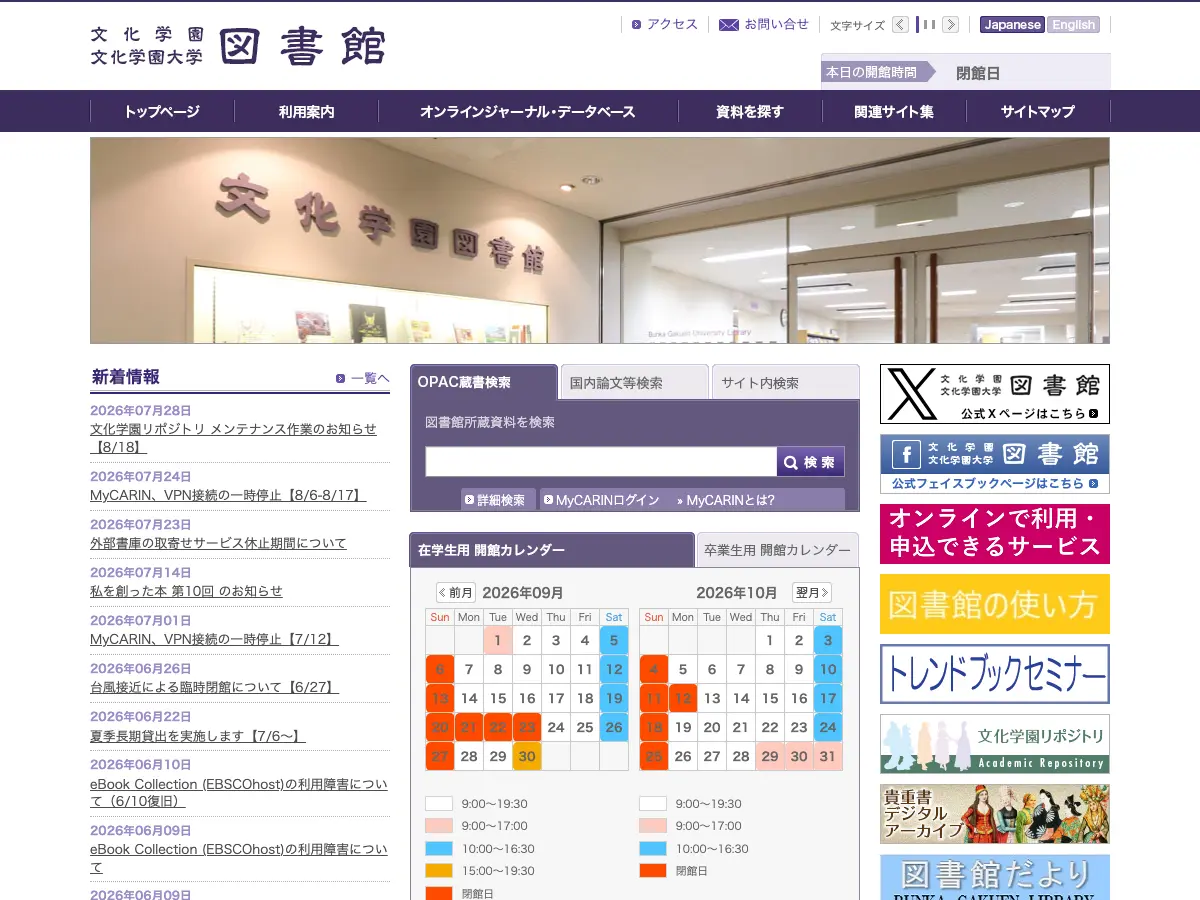This screenshot has height=900, width=1200.
Task: Open contact page via お問い合せ text
Action: pos(777,24)
